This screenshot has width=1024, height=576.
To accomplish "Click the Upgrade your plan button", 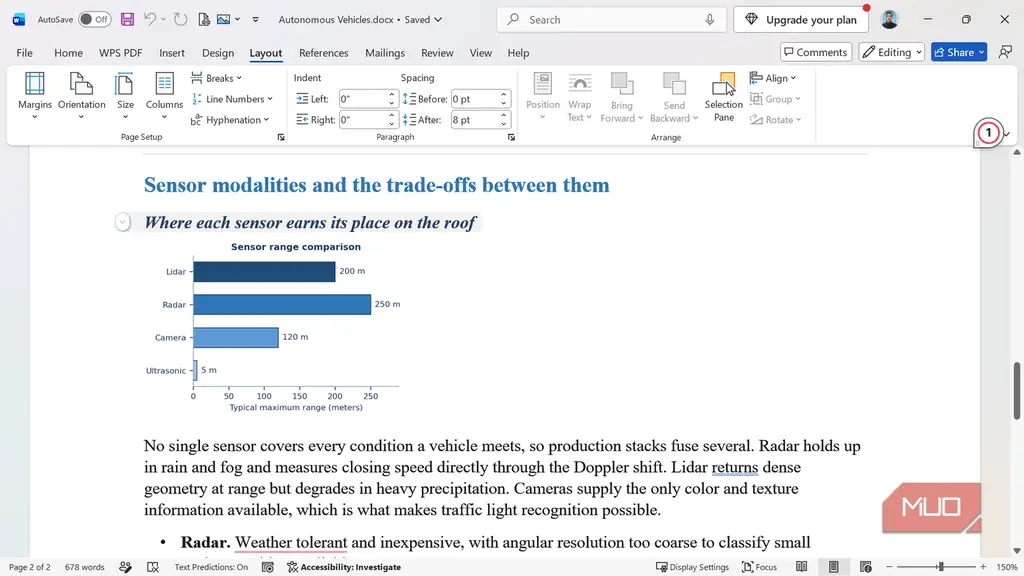I will pyautogui.click(x=801, y=20).
